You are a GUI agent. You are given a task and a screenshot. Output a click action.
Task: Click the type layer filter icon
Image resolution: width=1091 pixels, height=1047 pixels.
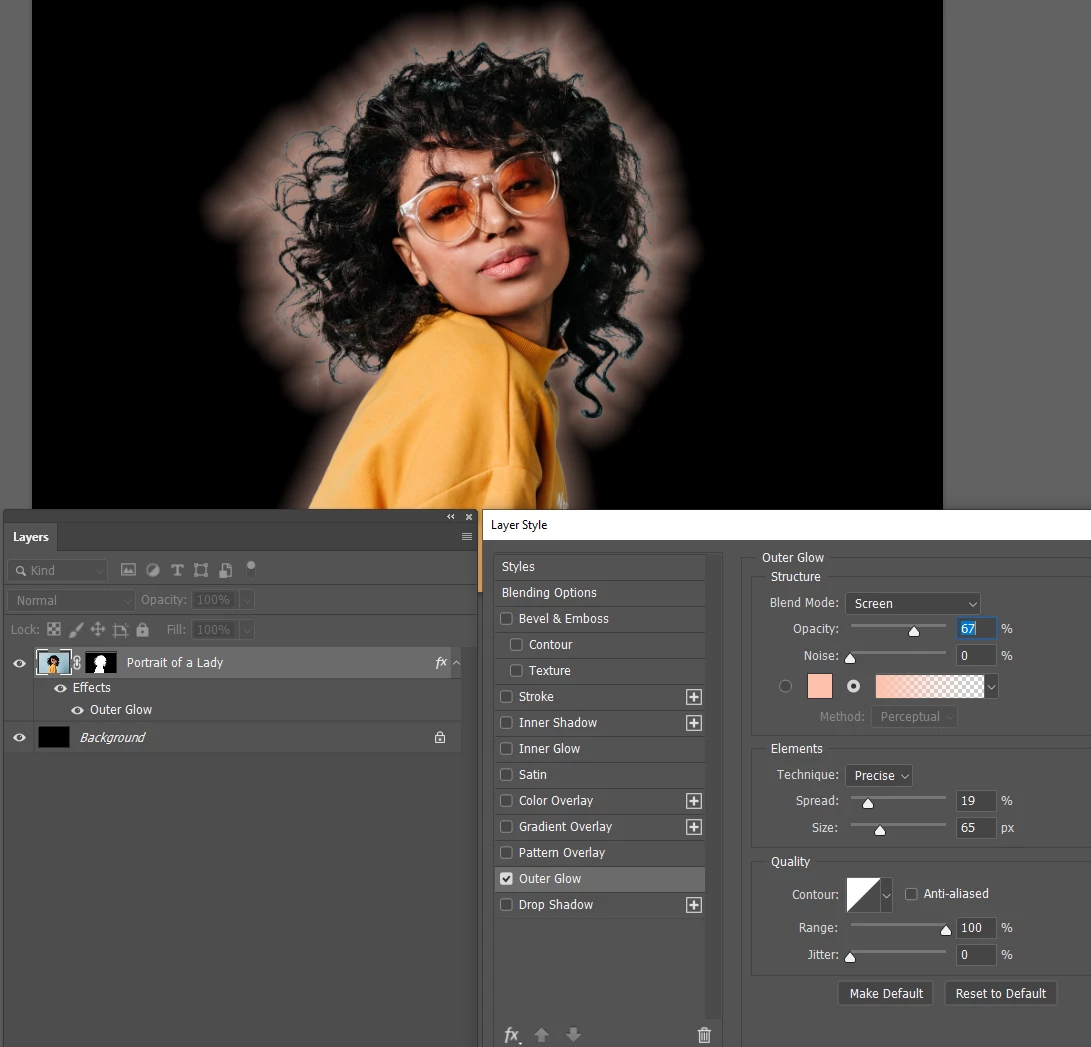coord(177,570)
